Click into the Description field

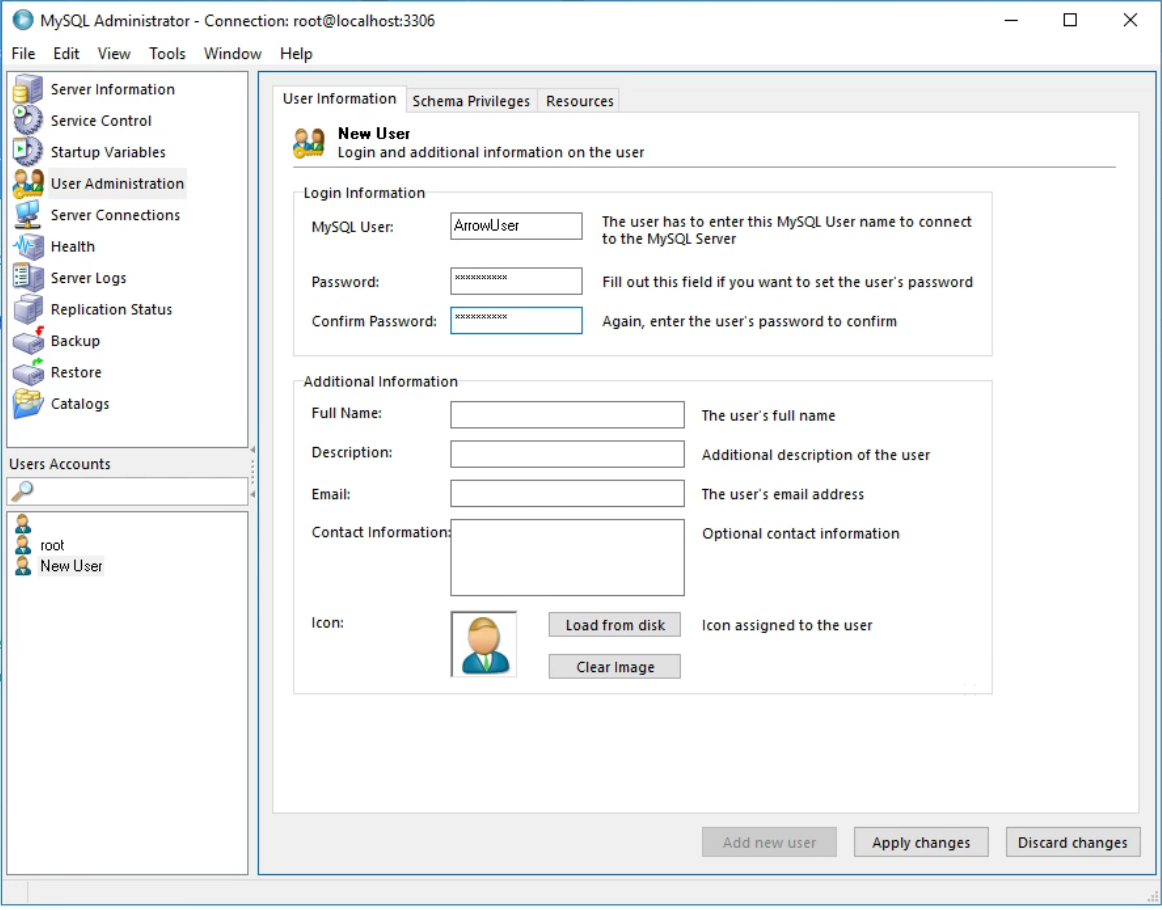[567, 454]
